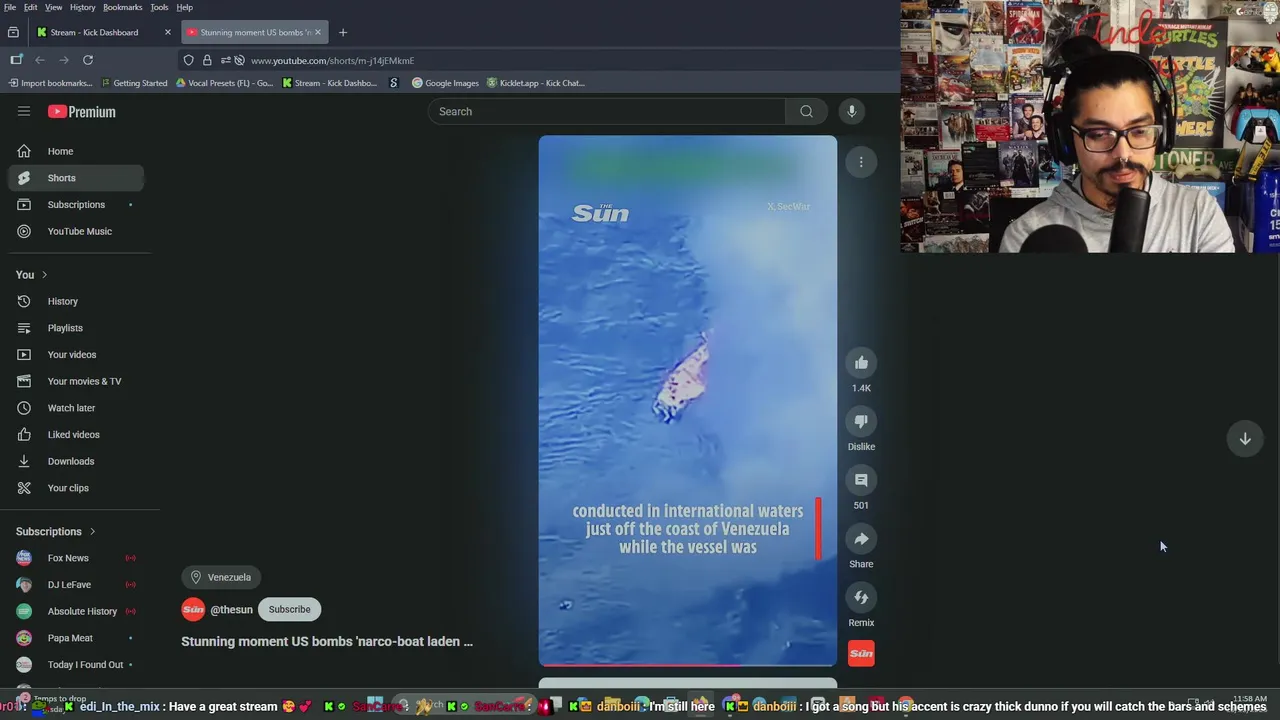Open History from the sidebar
1280x720 pixels.
coord(76,301)
